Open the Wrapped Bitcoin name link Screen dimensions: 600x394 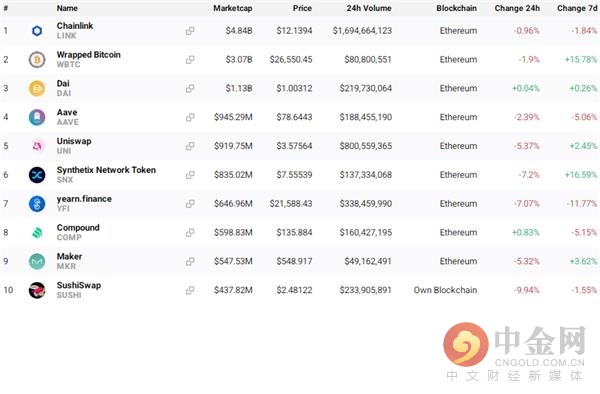point(88,55)
